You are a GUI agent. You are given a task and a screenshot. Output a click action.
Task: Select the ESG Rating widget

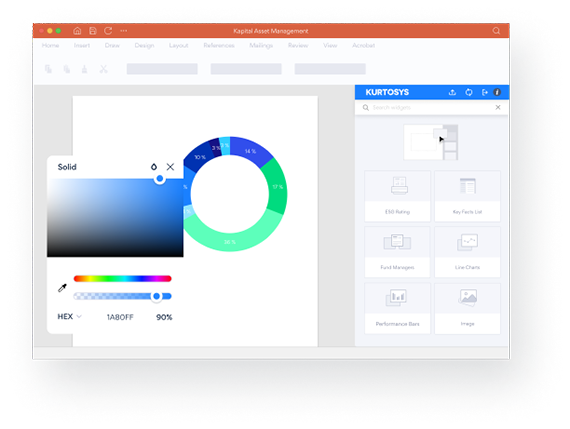point(397,196)
